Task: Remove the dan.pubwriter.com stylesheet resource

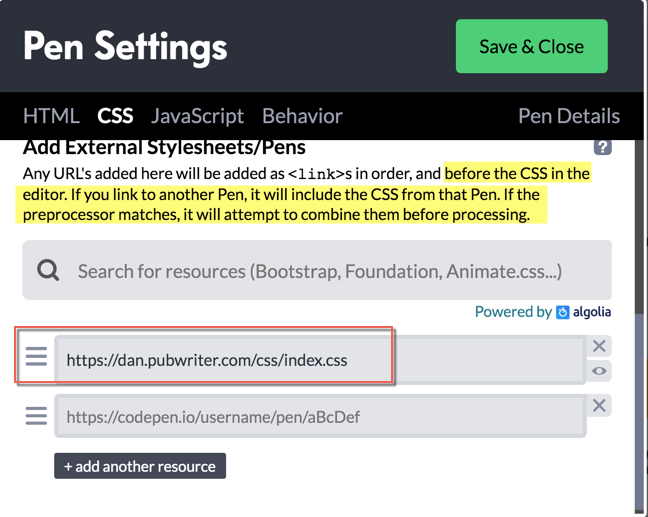Action: tap(599, 346)
